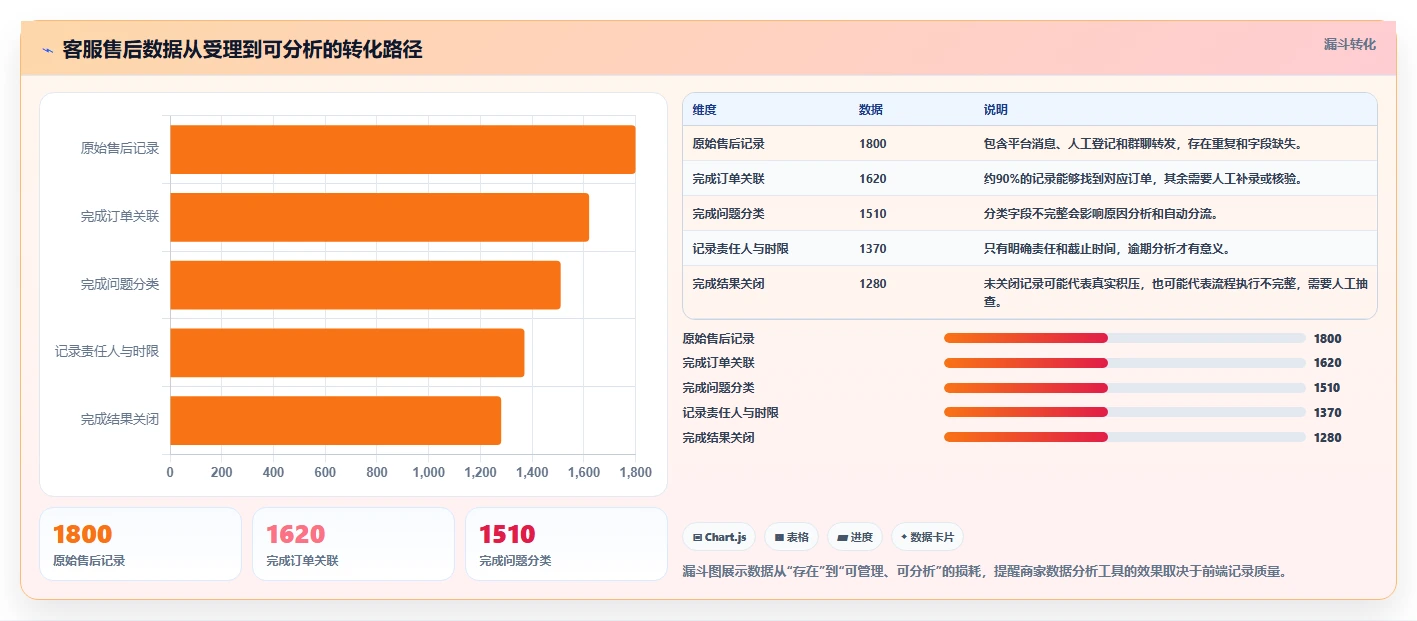The height and width of the screenshot is (621, 1417).
Task: Click the 1,800 tick label on the chart axis
Action: (636, 472)
